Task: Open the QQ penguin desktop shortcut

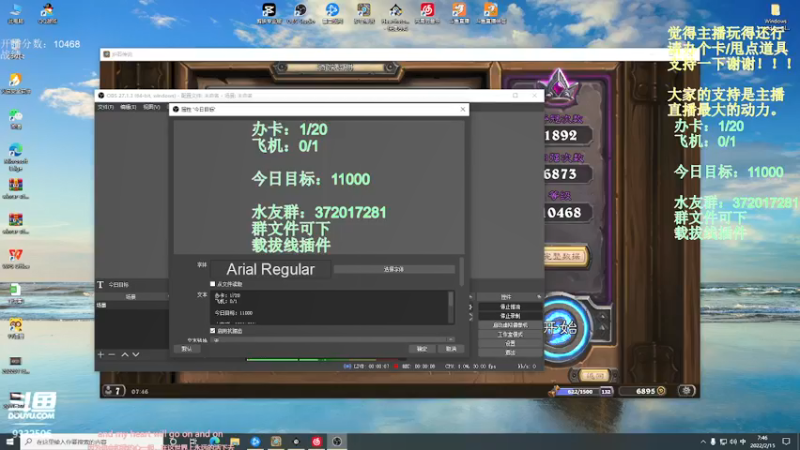Action: 47,13
